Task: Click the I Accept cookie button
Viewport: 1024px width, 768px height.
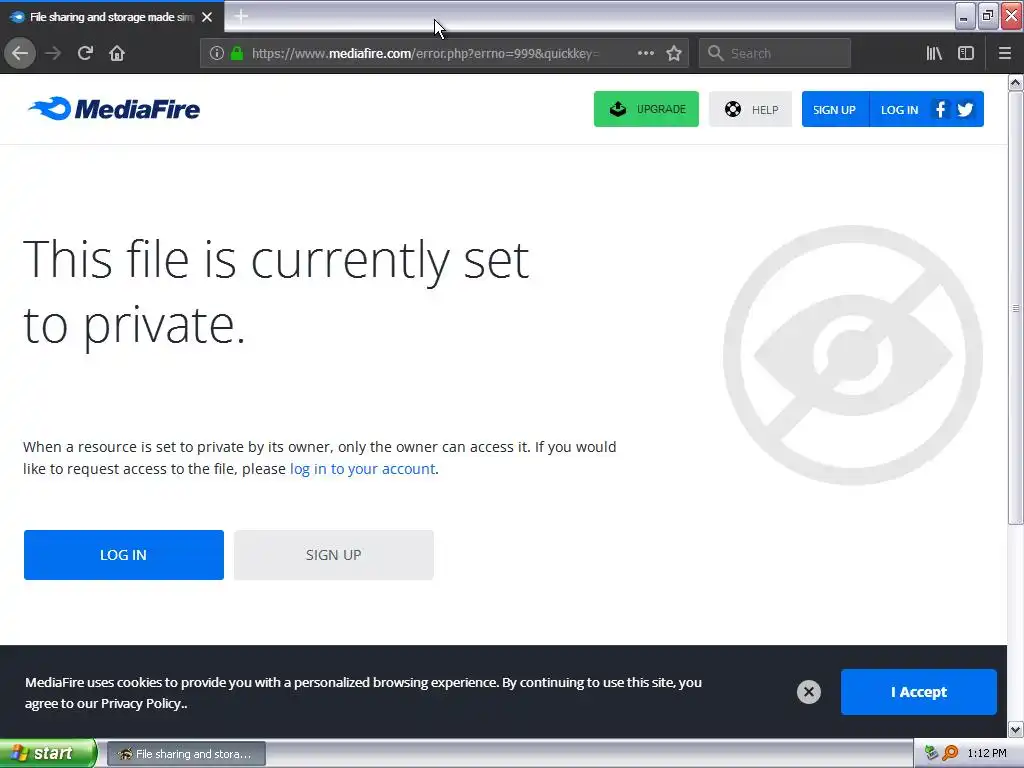Action: pos(918,692)
